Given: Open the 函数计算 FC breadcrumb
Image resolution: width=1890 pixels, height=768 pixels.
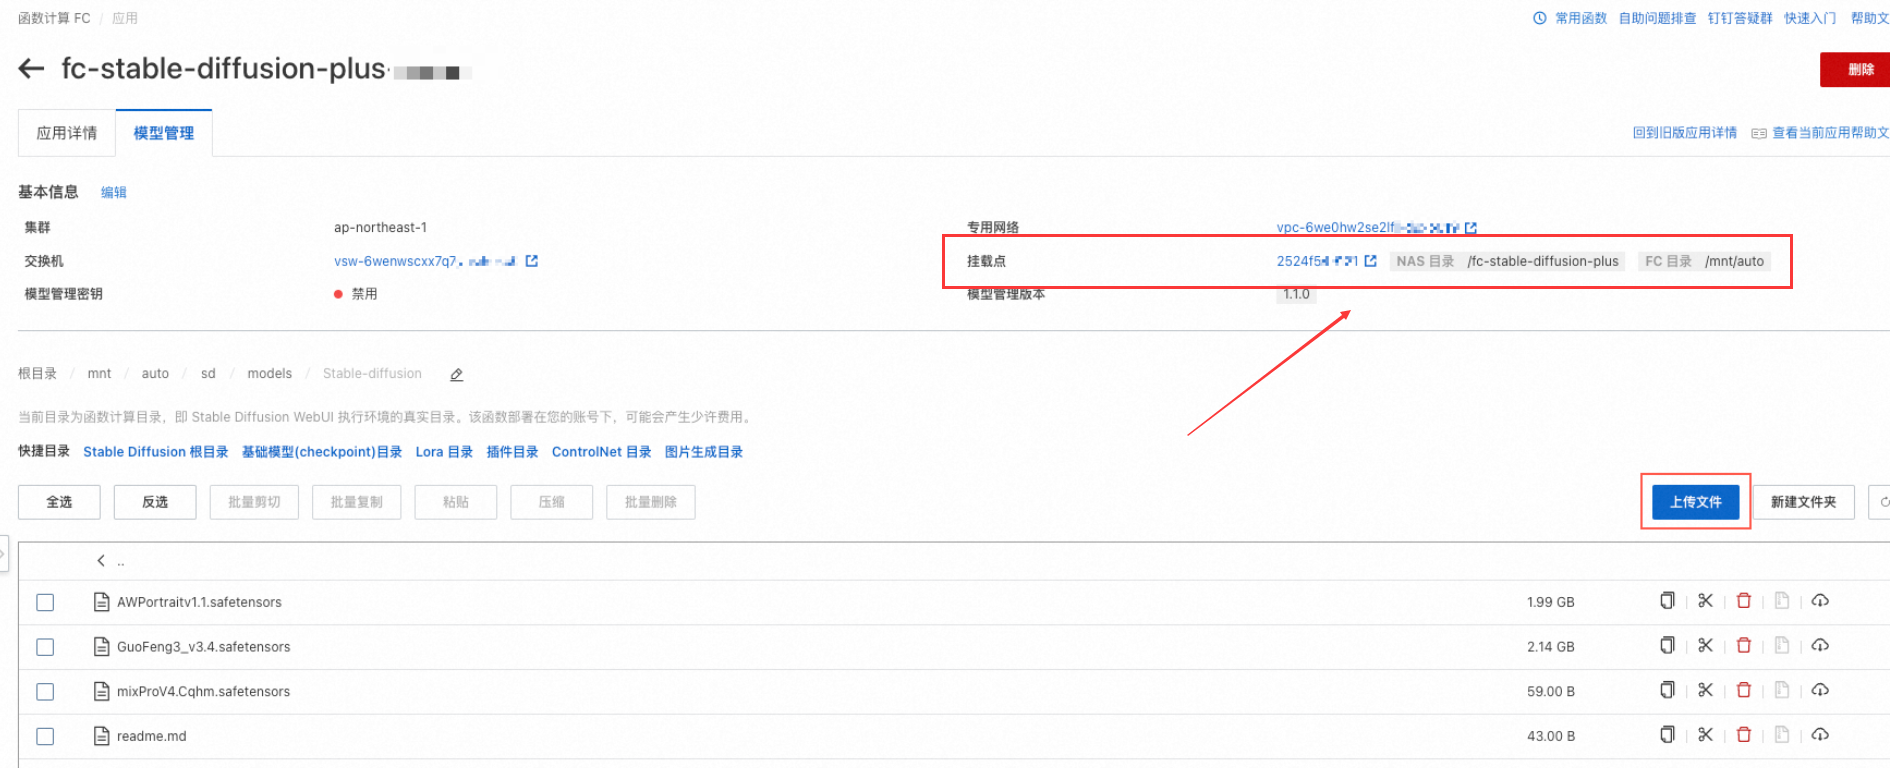Looking at the screenshot, I should (54, 18).
